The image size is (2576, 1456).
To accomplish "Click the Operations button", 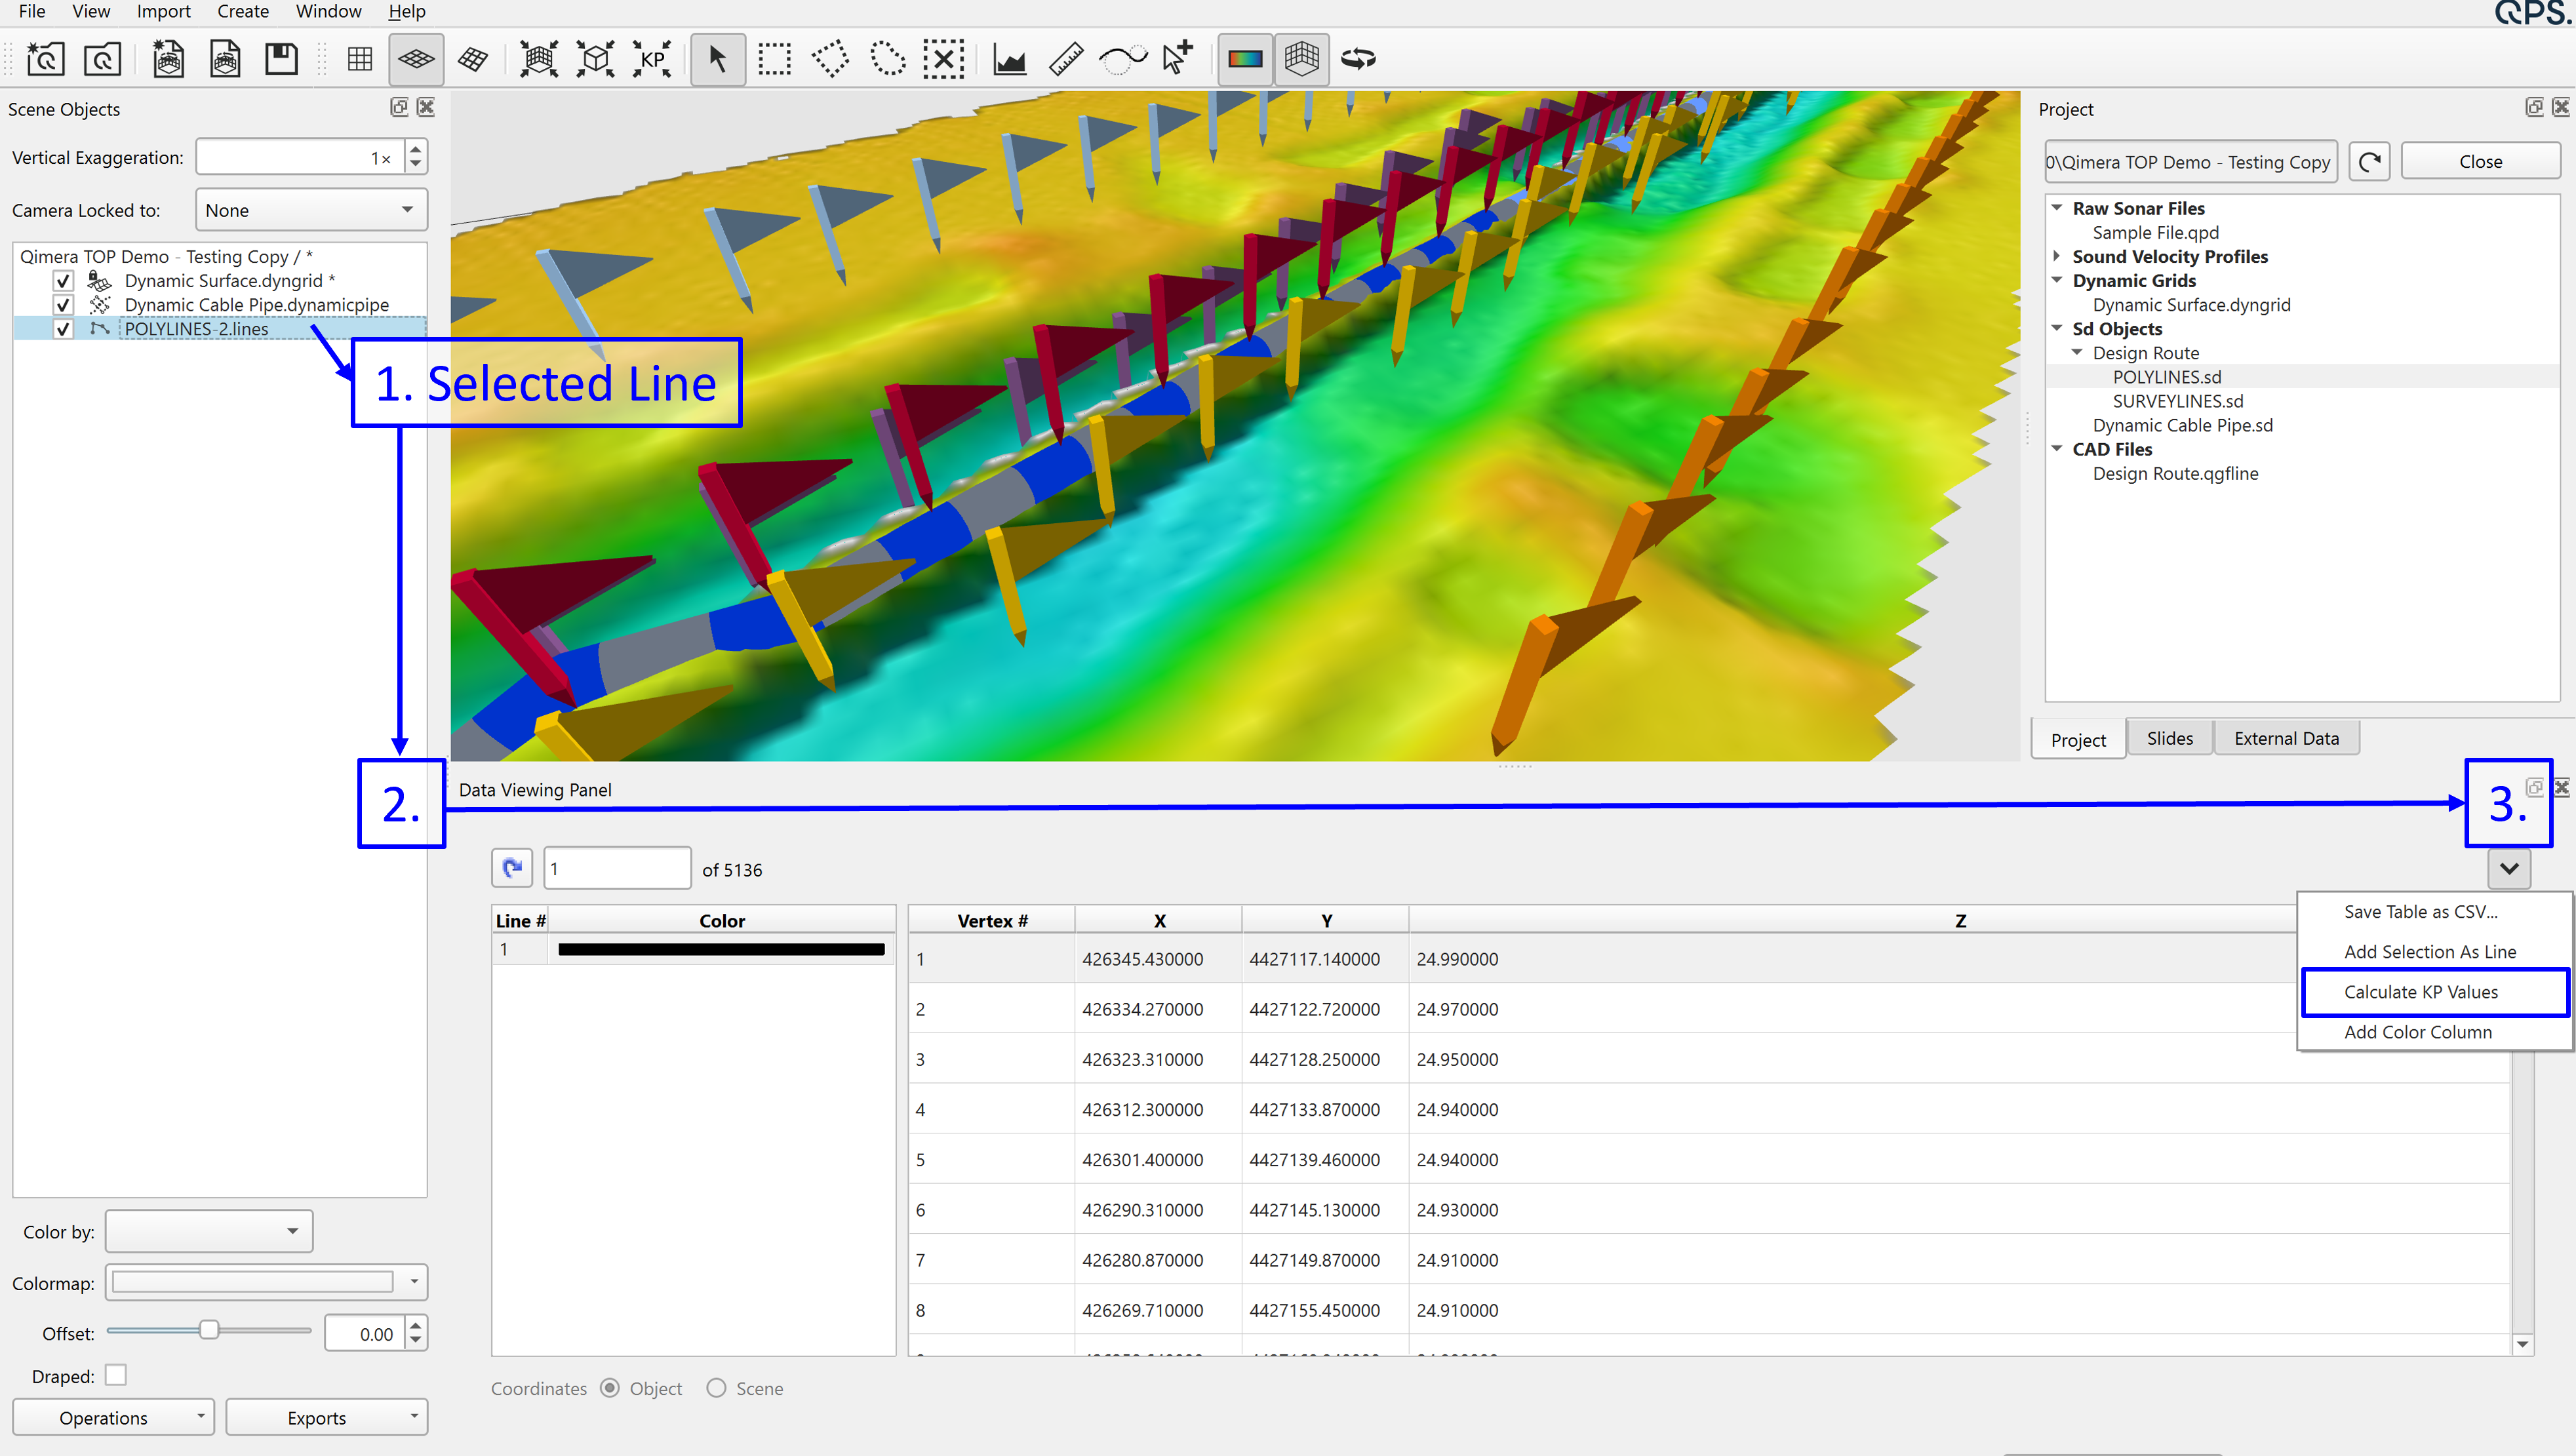I will click(x=113, y=1417).
